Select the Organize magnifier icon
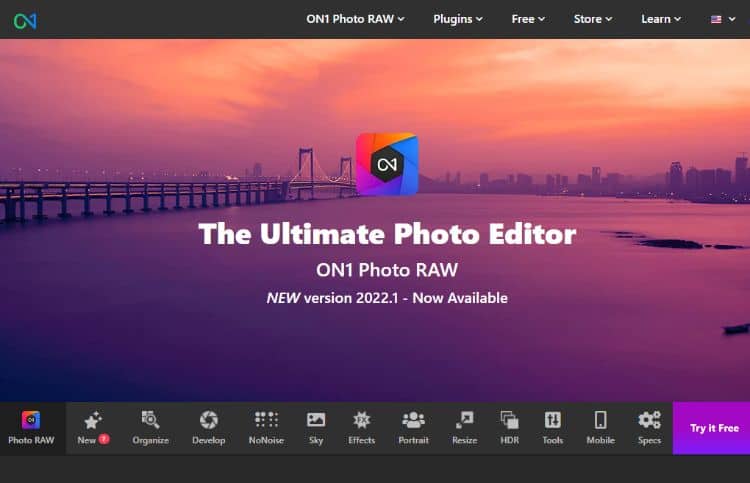The height and width of the screenshot is (483, 750). (x=150, y=420)
